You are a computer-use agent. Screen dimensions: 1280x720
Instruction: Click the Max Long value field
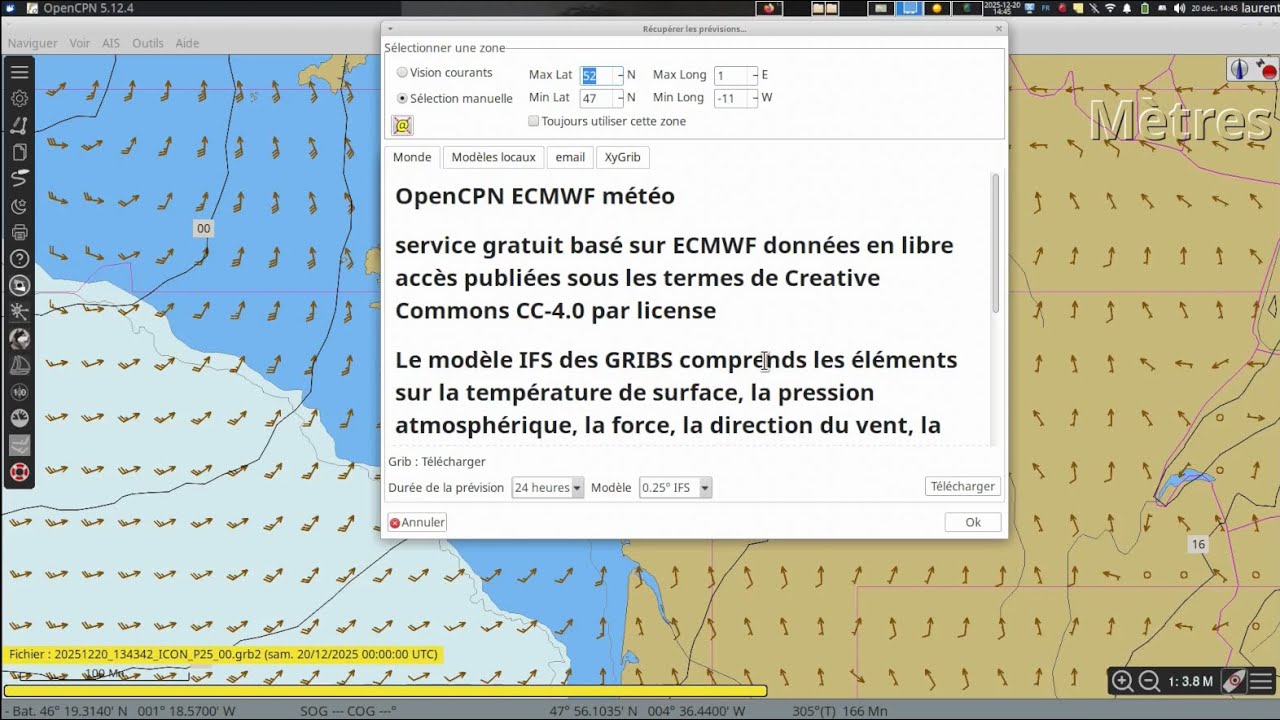tap(732, 75)
